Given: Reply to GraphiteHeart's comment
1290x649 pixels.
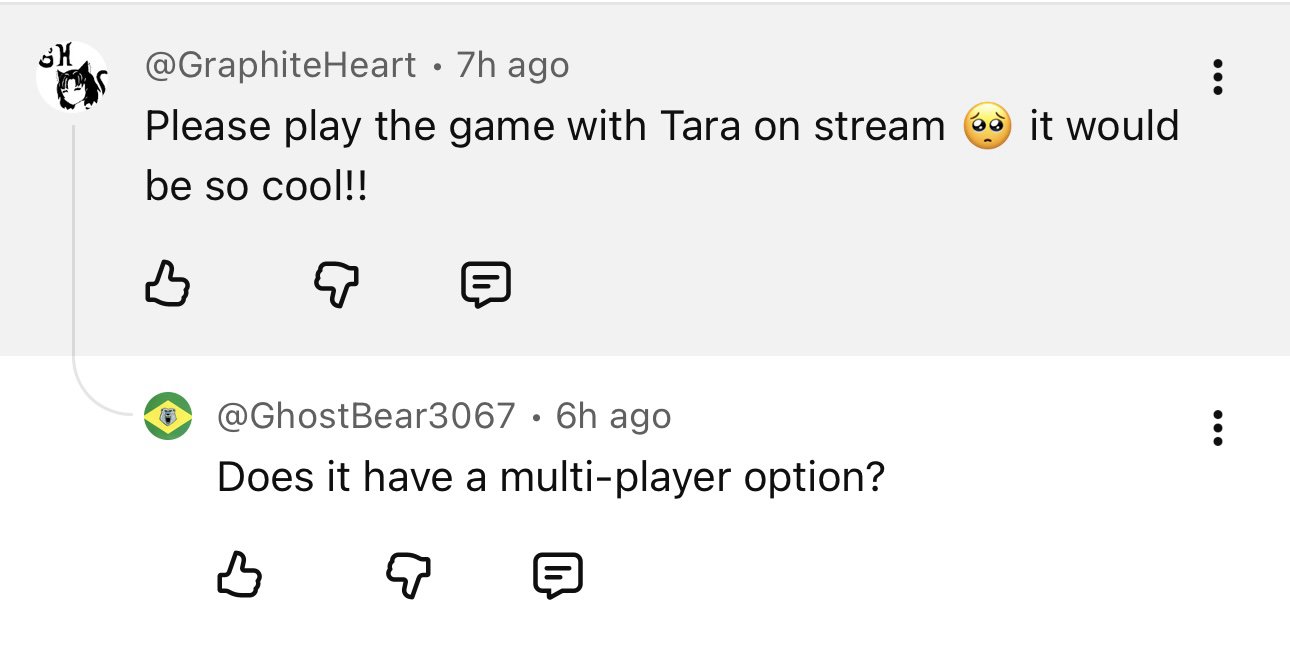Looking at the screenshot, I should pyautogui.click(x=486, y=283).
